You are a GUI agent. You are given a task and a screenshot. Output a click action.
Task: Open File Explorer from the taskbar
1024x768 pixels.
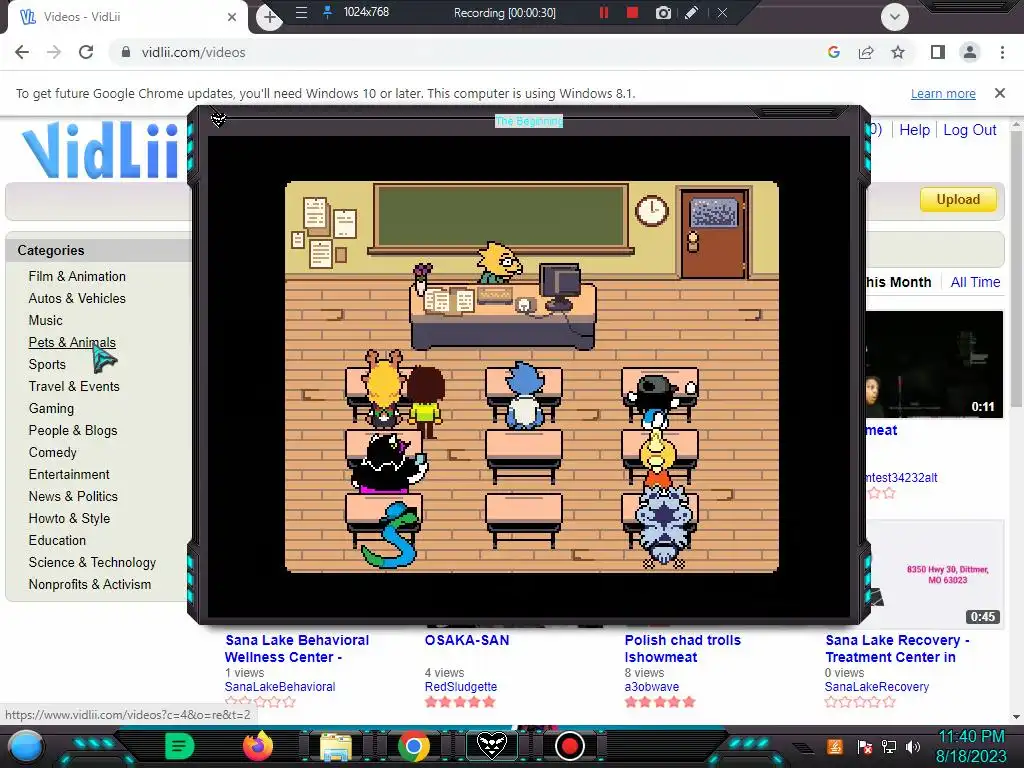[336, 746]
